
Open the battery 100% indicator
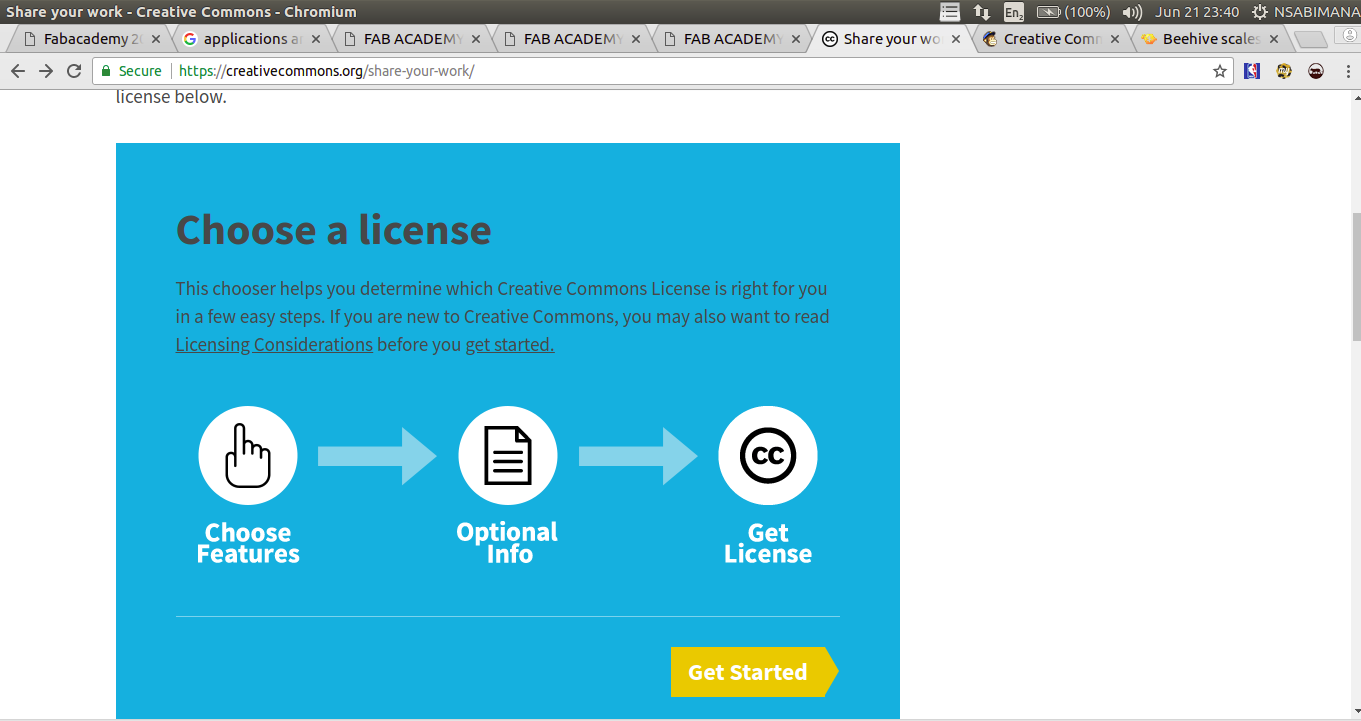tap(1073, 12)
